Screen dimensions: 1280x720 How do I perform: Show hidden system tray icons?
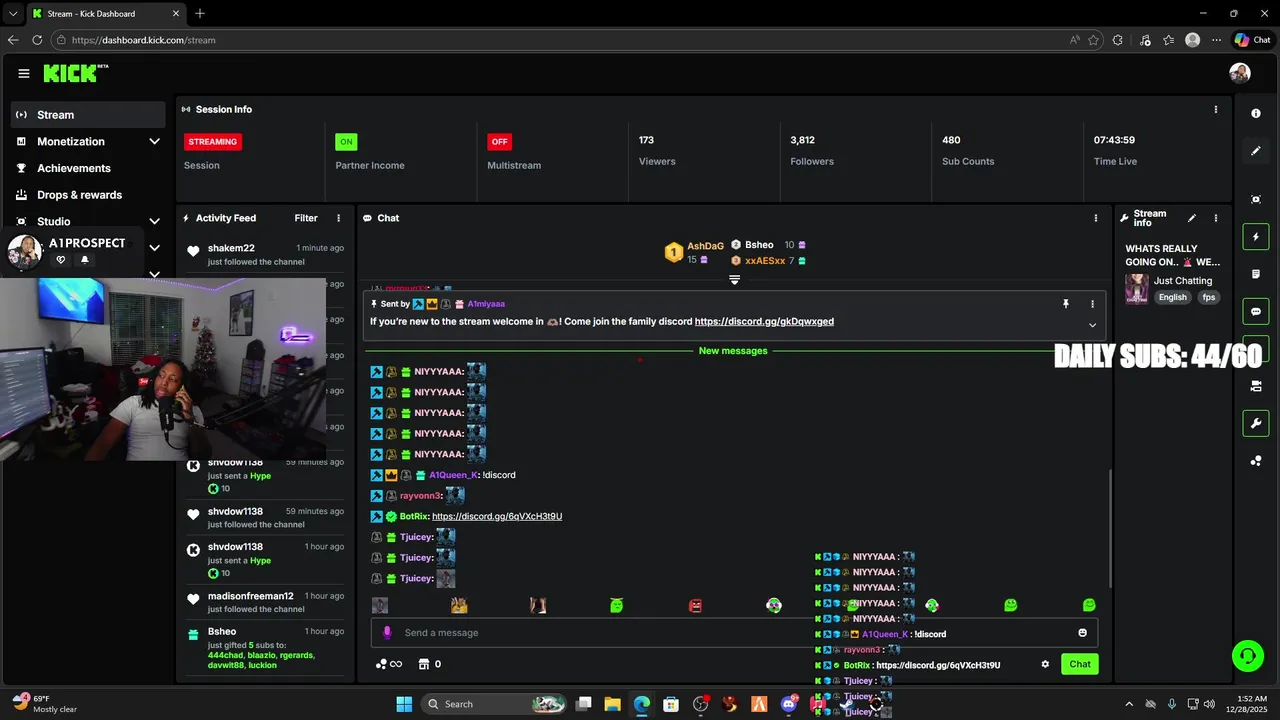1129,704
